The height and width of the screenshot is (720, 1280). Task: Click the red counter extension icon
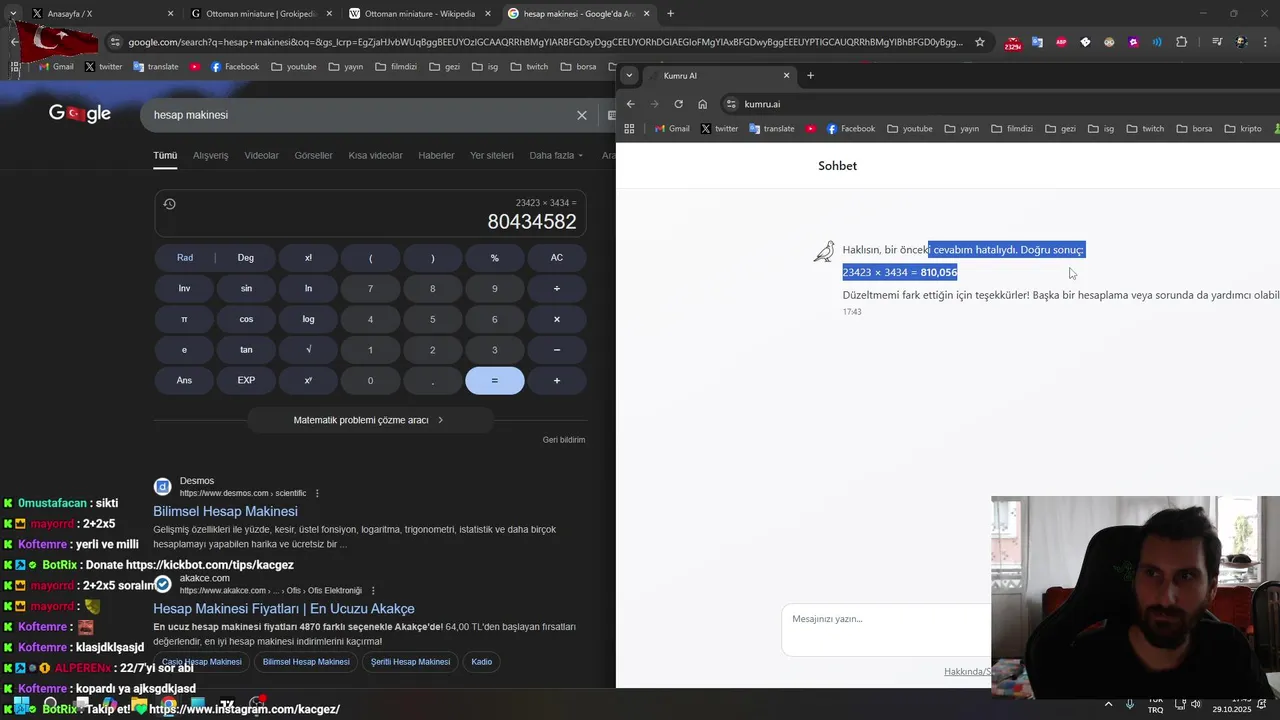(1013, 43)
